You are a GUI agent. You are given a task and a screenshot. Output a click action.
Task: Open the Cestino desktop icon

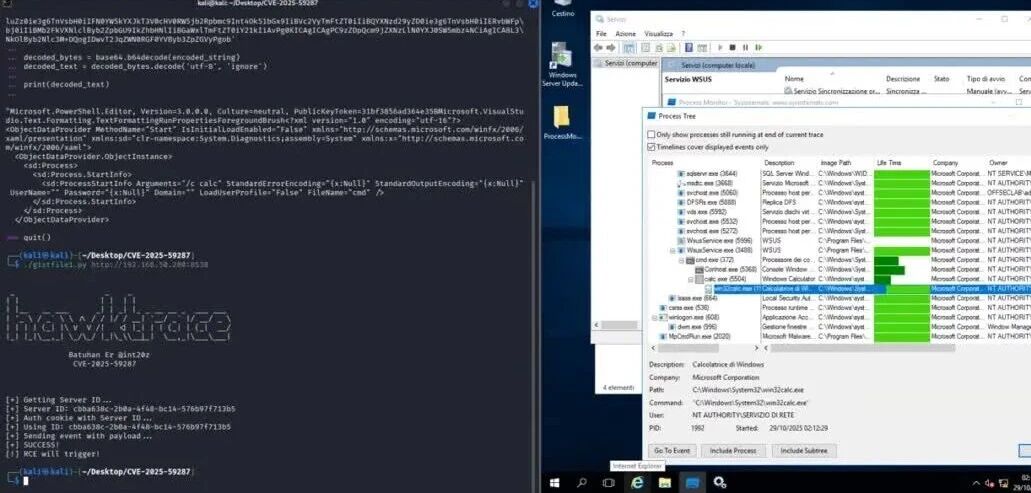[562, 9]
